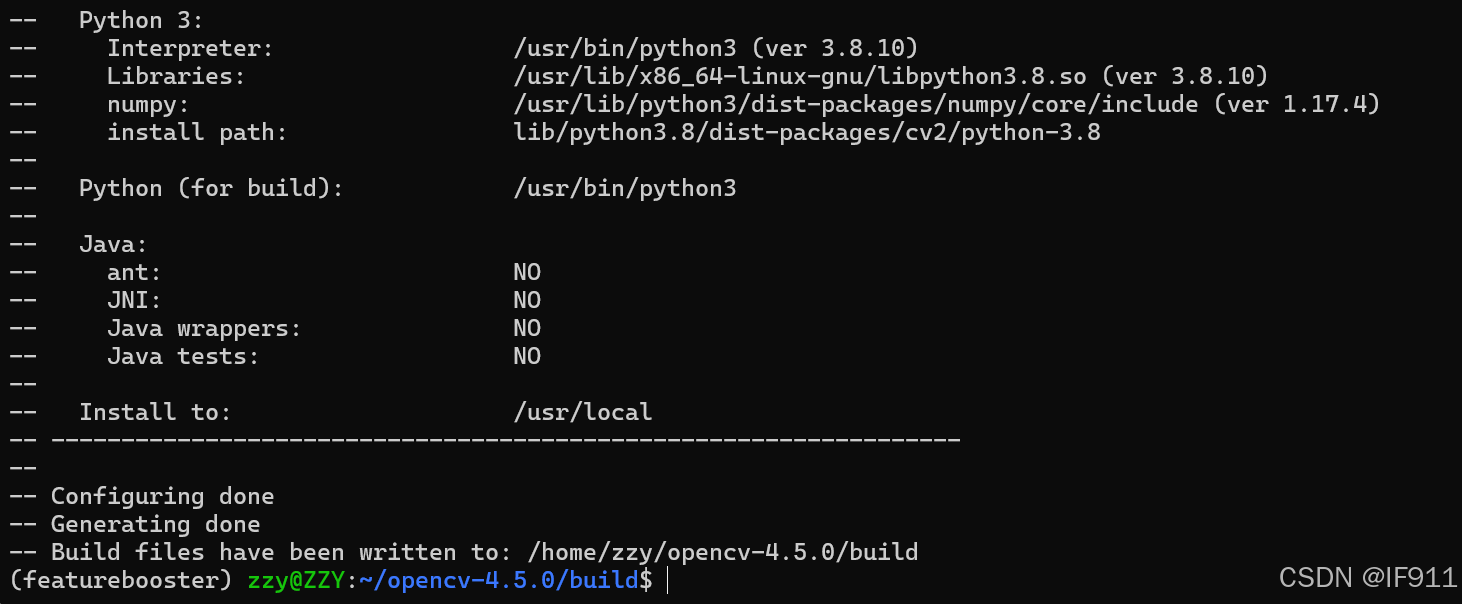Click the Python (for build) path value
This screenshot has height=604, width=1462.
click(624, 188)
